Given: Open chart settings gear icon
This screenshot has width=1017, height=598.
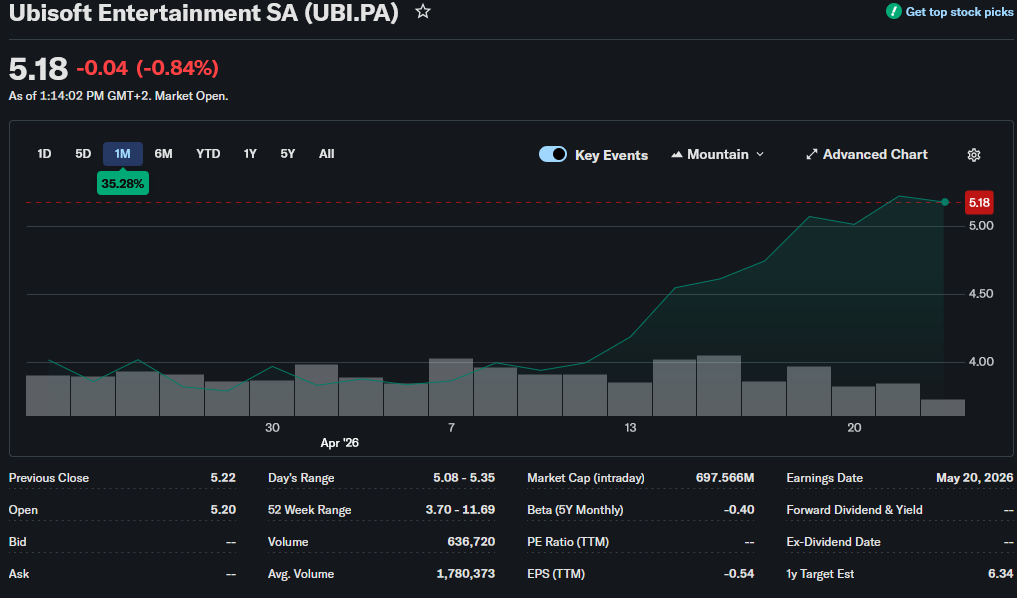Looking at the screenshot, I should point(974,155).
